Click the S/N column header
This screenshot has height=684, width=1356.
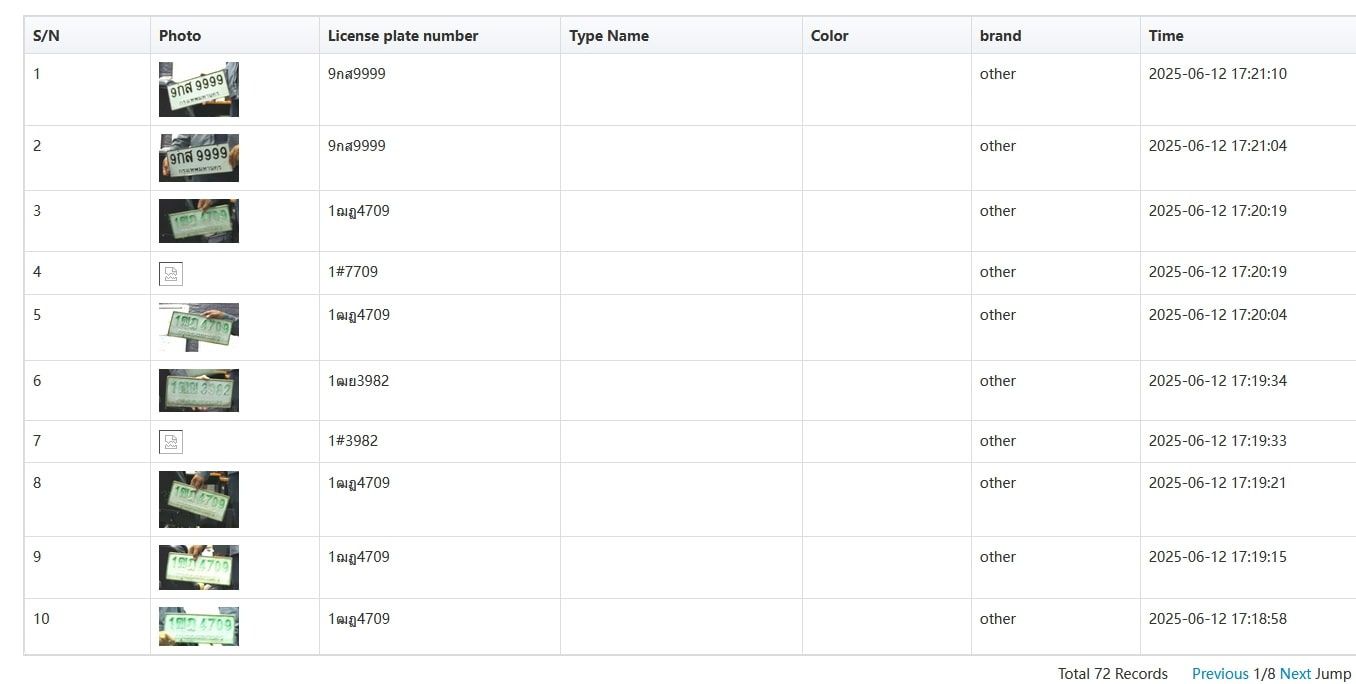46,36
